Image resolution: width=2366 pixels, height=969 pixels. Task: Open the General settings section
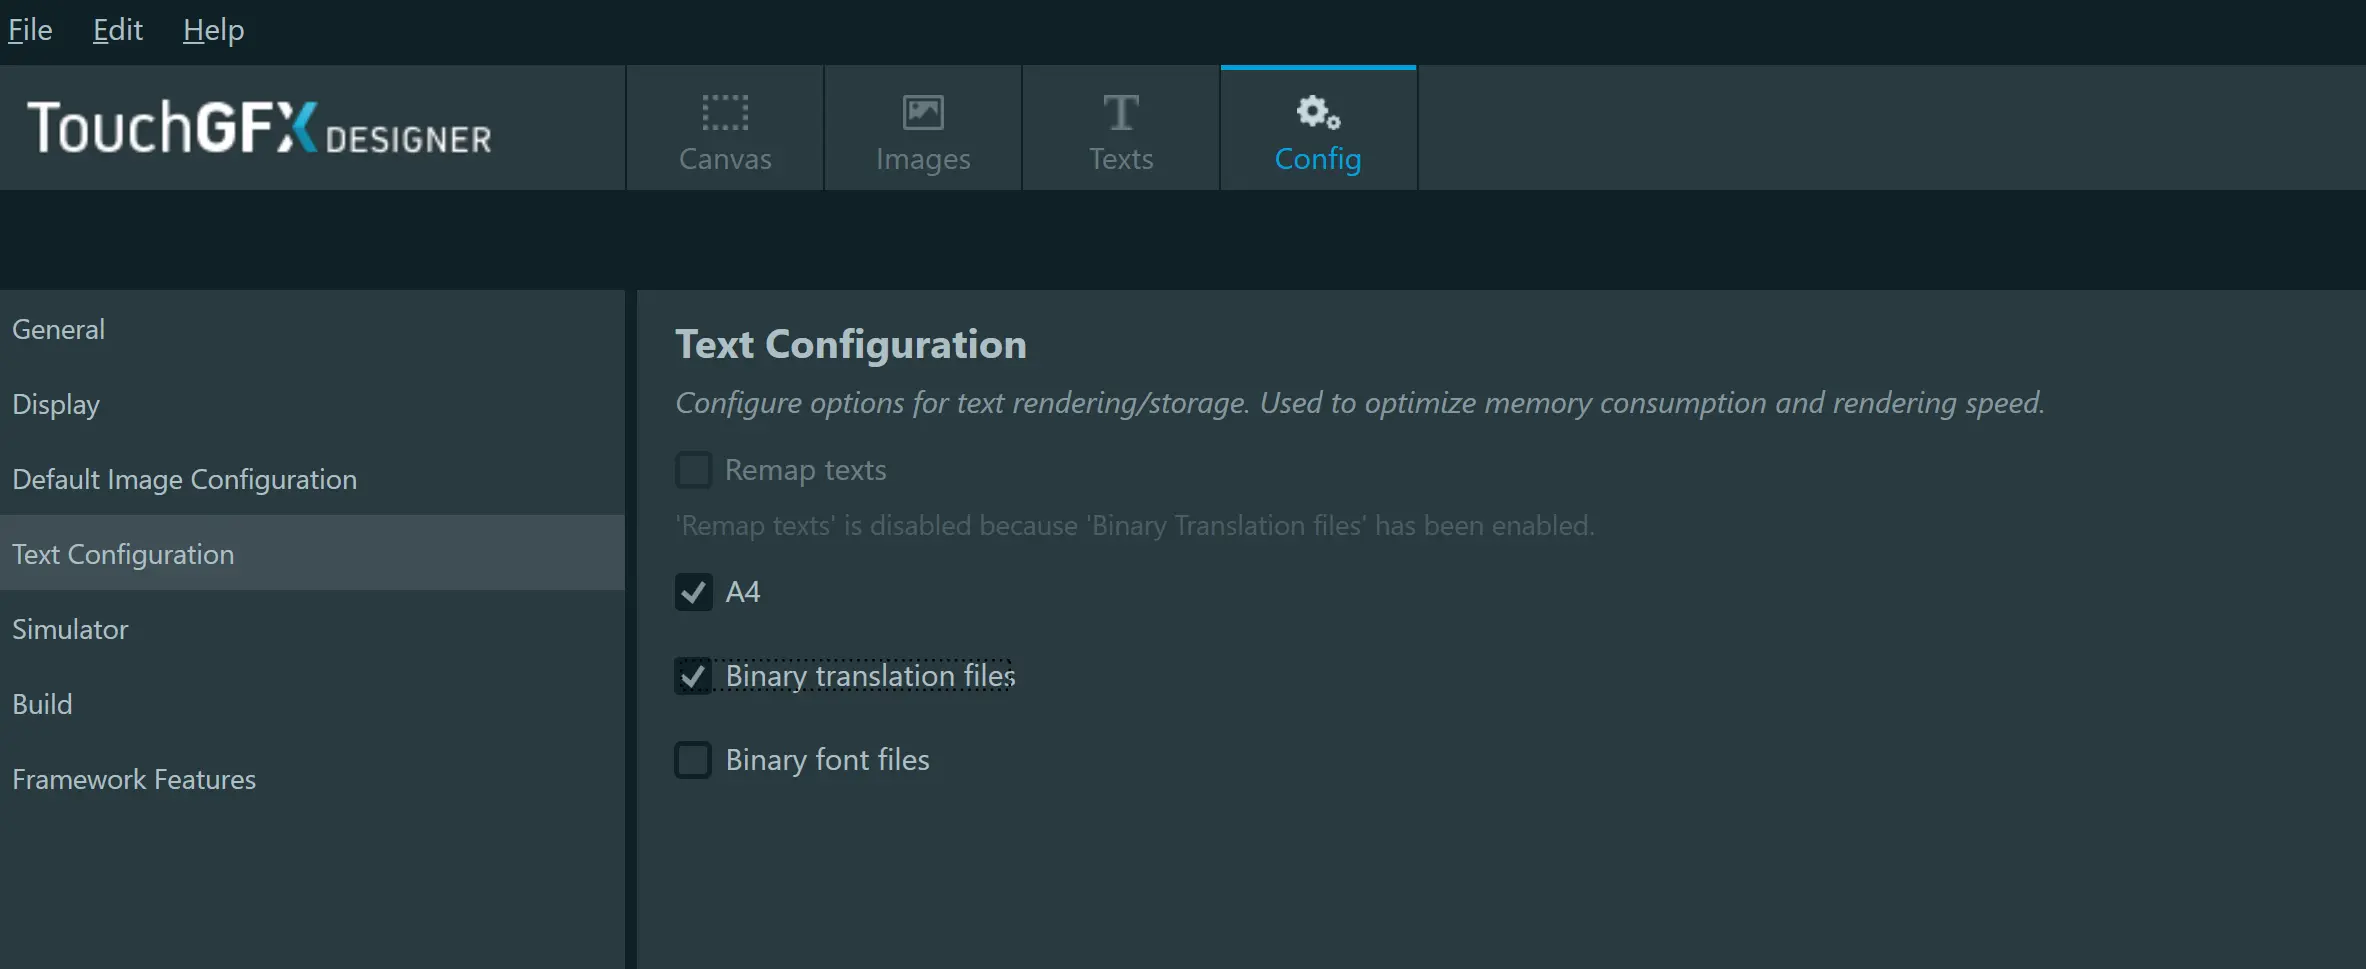pos(312,329)
